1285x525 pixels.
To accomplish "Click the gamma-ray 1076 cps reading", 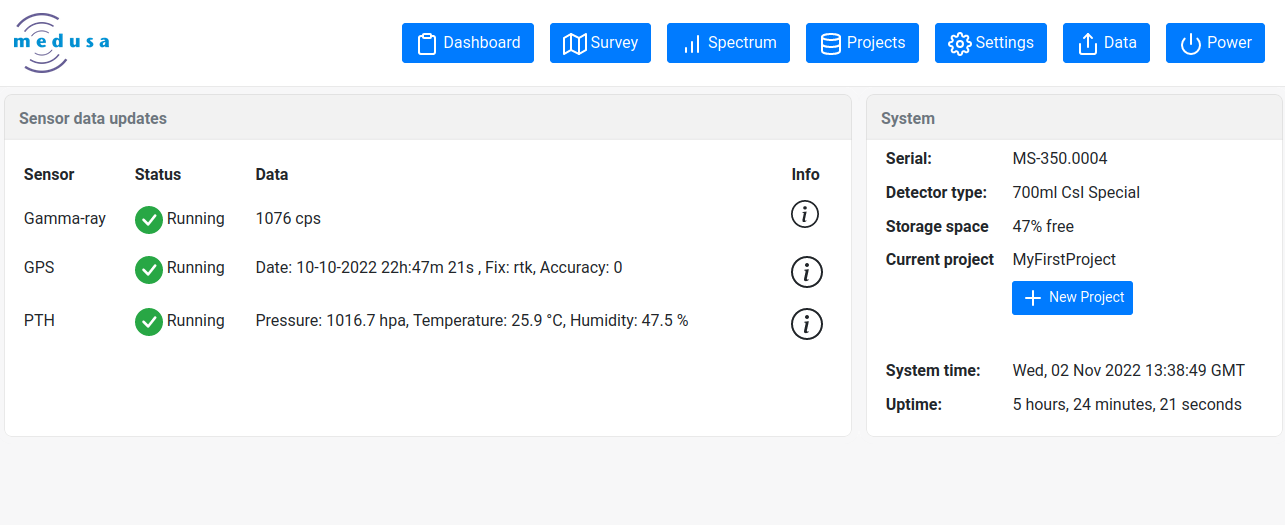I will [x=288, y=218].
